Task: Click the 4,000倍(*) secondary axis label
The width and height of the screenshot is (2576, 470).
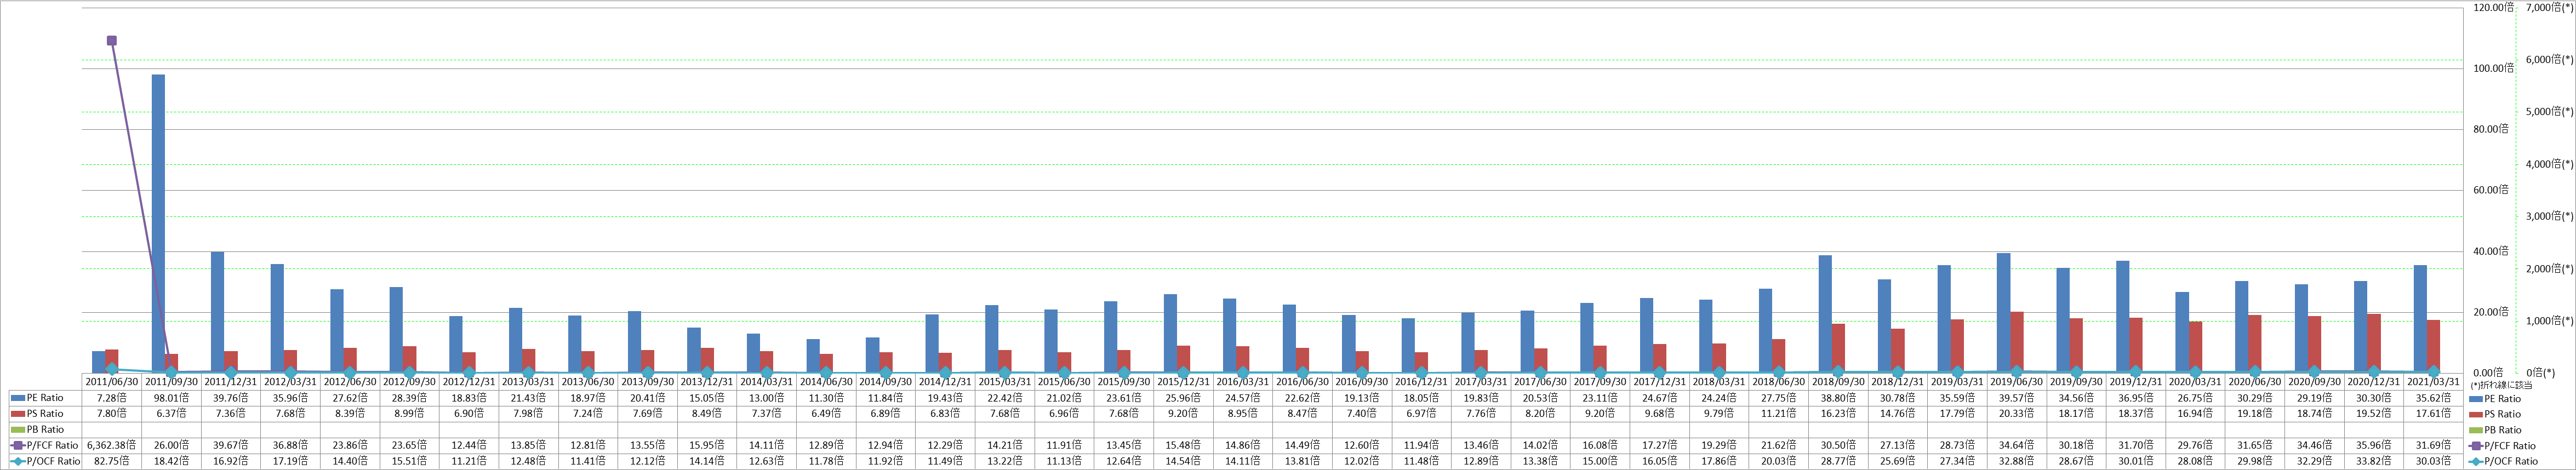Action: 2549,164
